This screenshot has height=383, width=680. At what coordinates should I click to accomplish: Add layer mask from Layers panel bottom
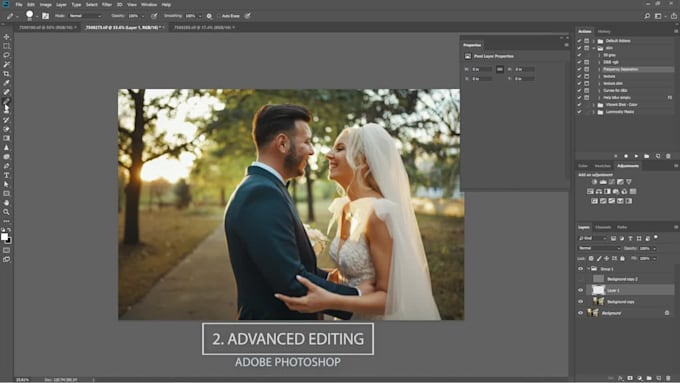(x=630, y=378)
